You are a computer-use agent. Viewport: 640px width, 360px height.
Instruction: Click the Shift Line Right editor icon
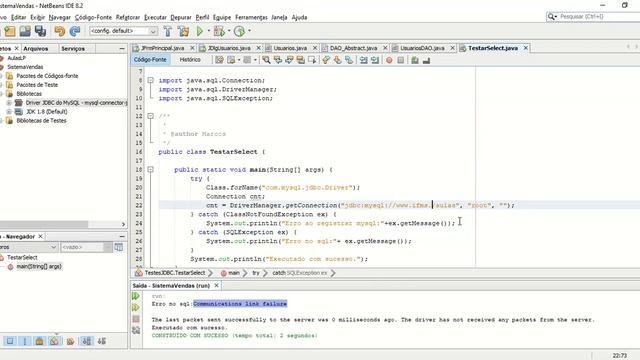(x=375, y=60)
